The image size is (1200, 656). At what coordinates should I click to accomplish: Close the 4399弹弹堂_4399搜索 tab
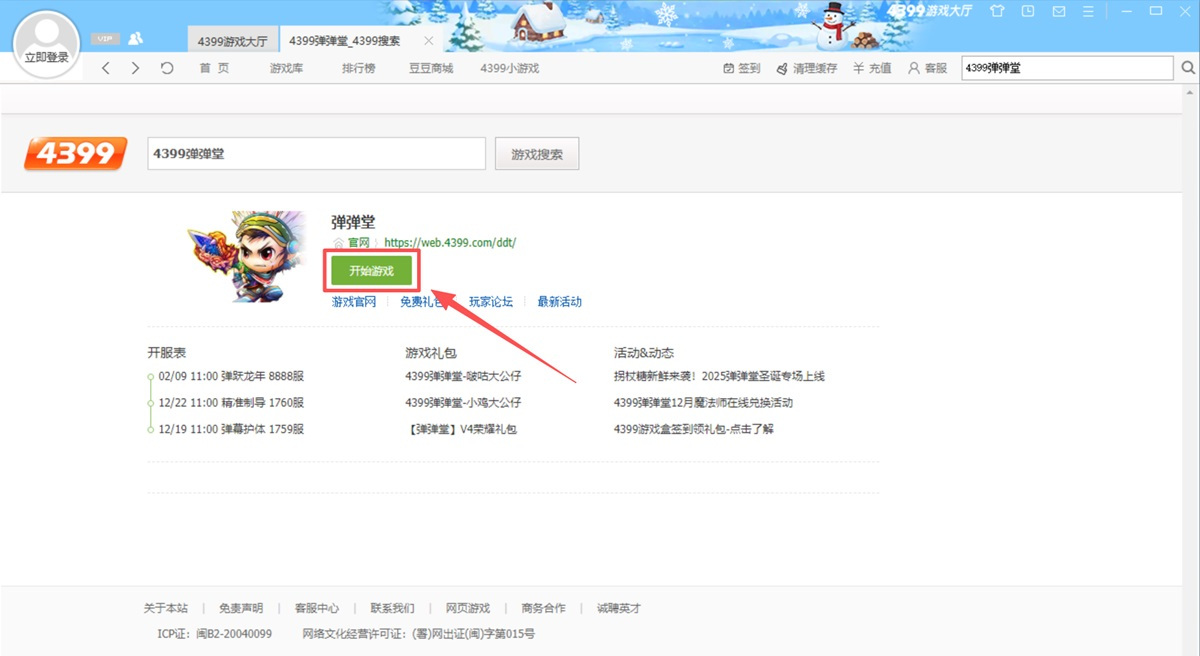429,41
